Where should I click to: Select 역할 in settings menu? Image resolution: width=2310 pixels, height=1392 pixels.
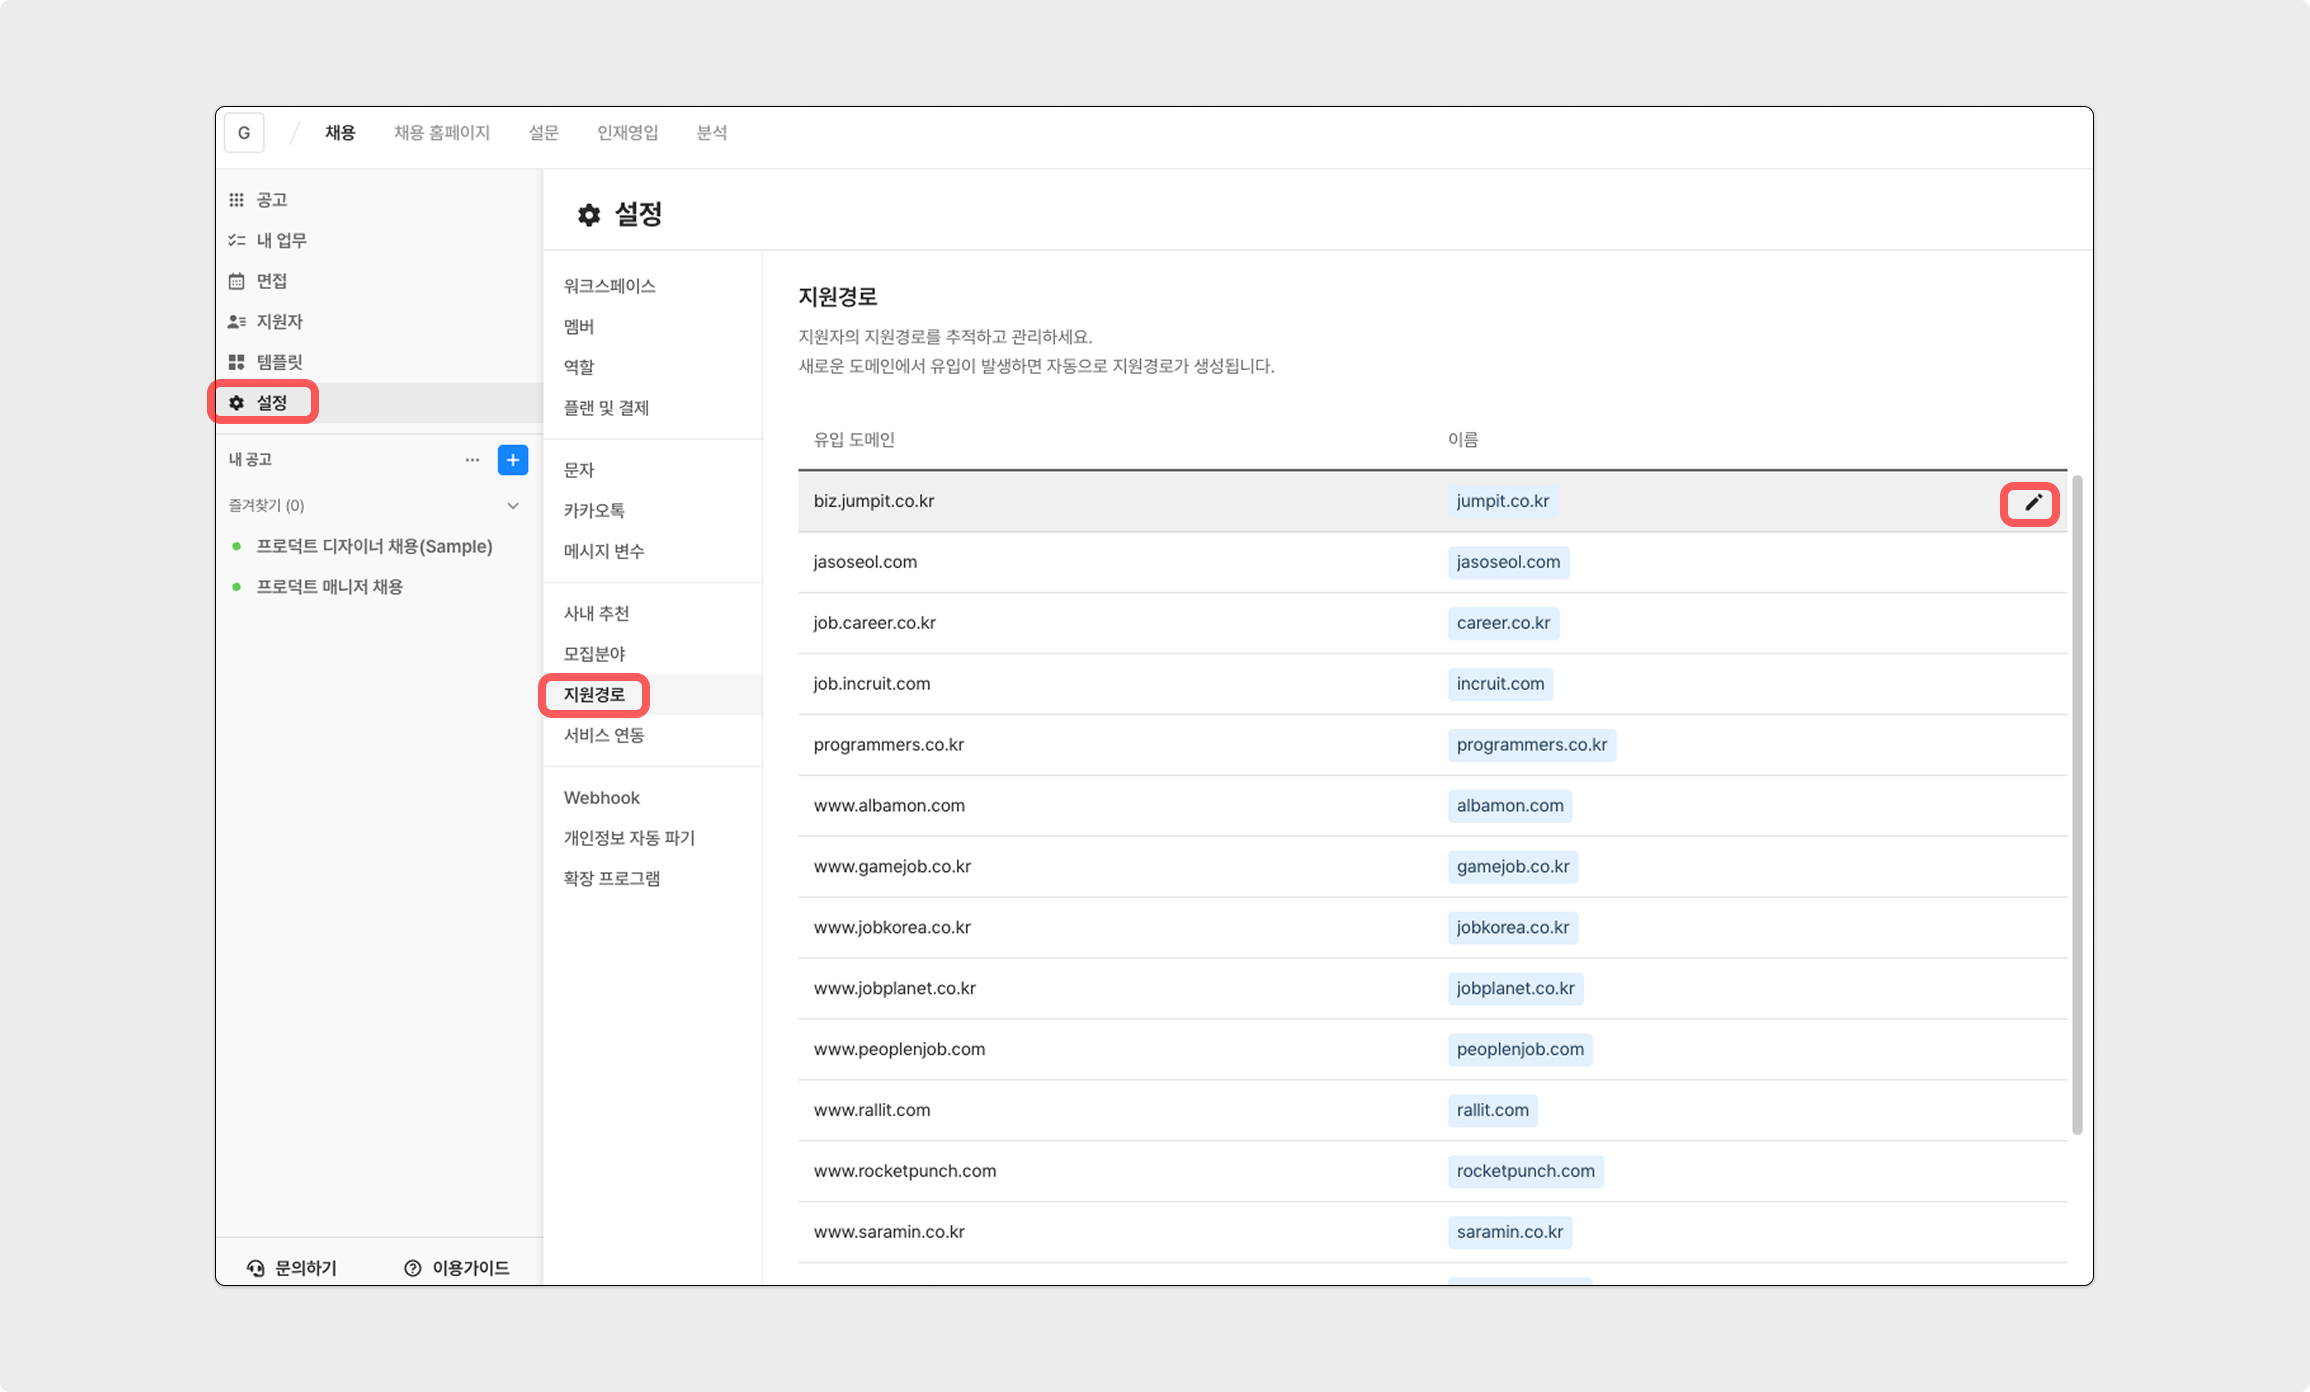pos(579,367)
